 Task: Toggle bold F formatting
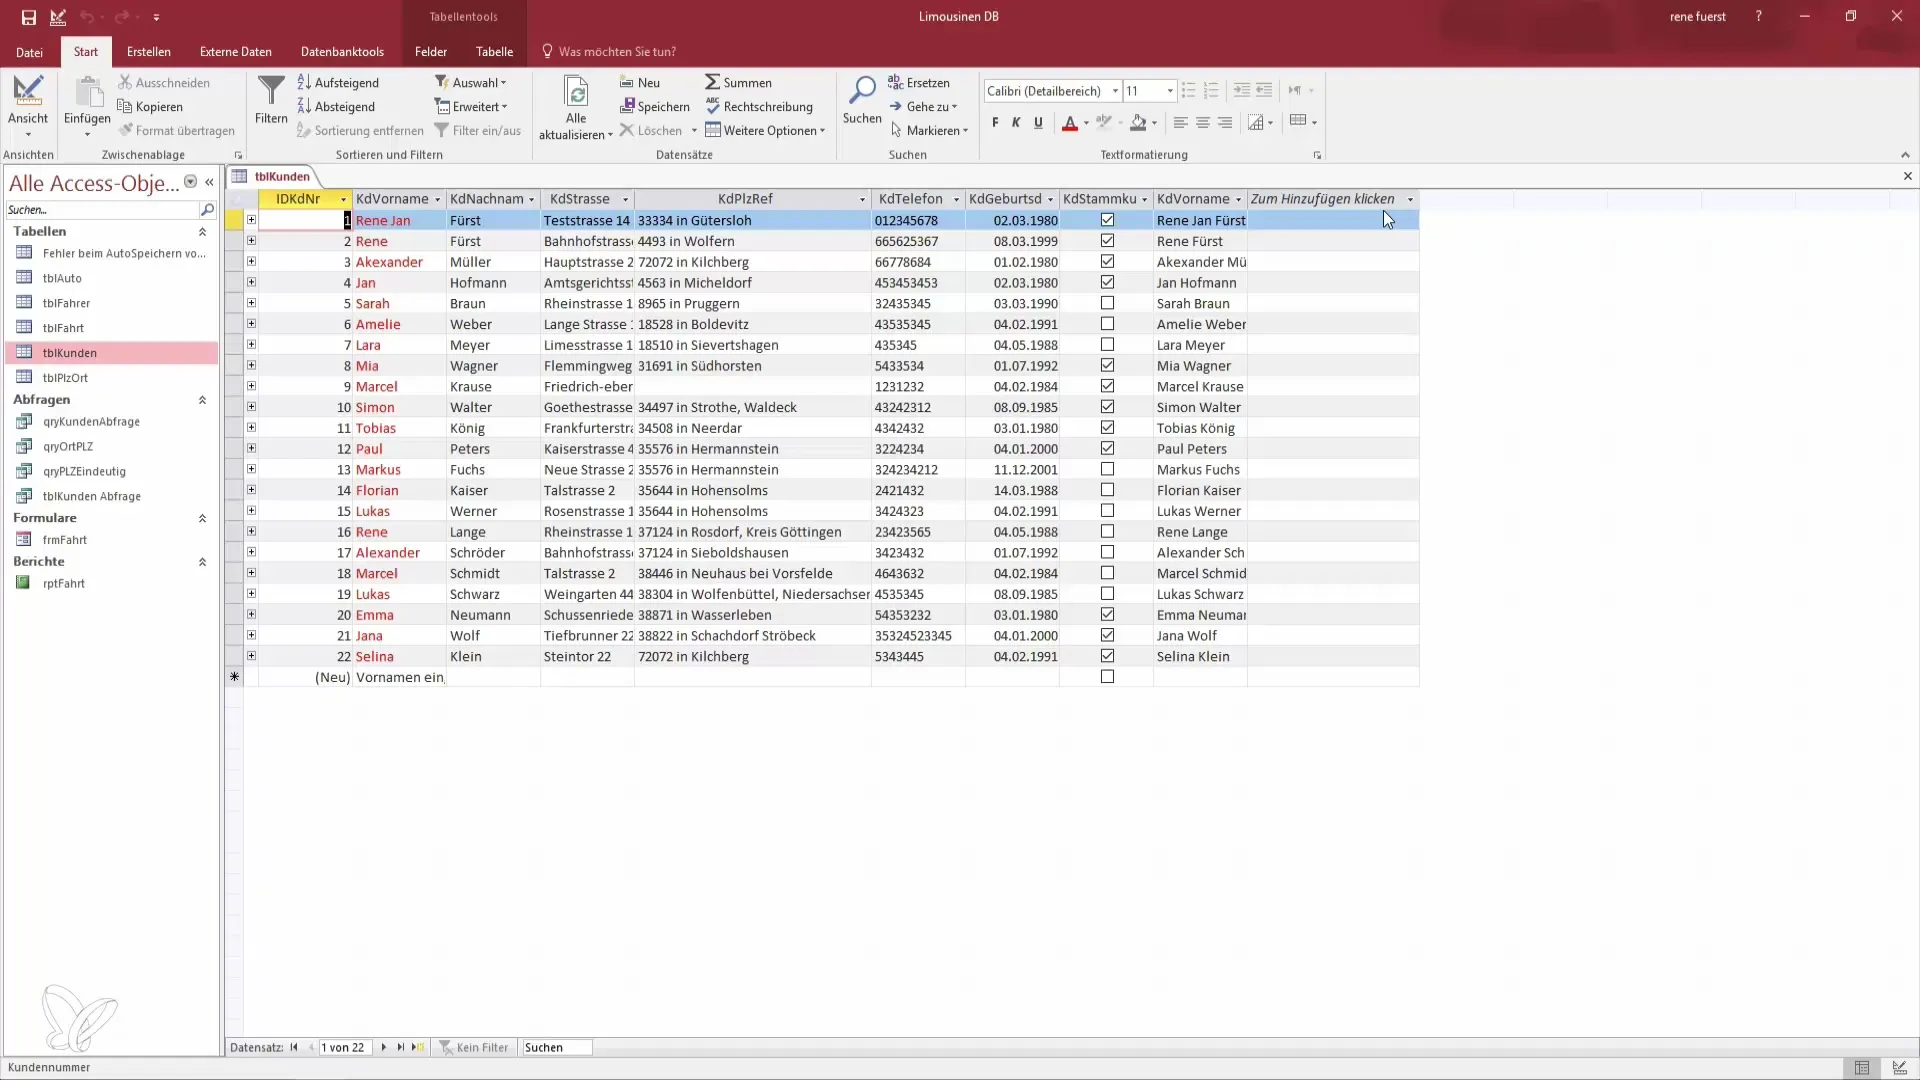[995, 123]
